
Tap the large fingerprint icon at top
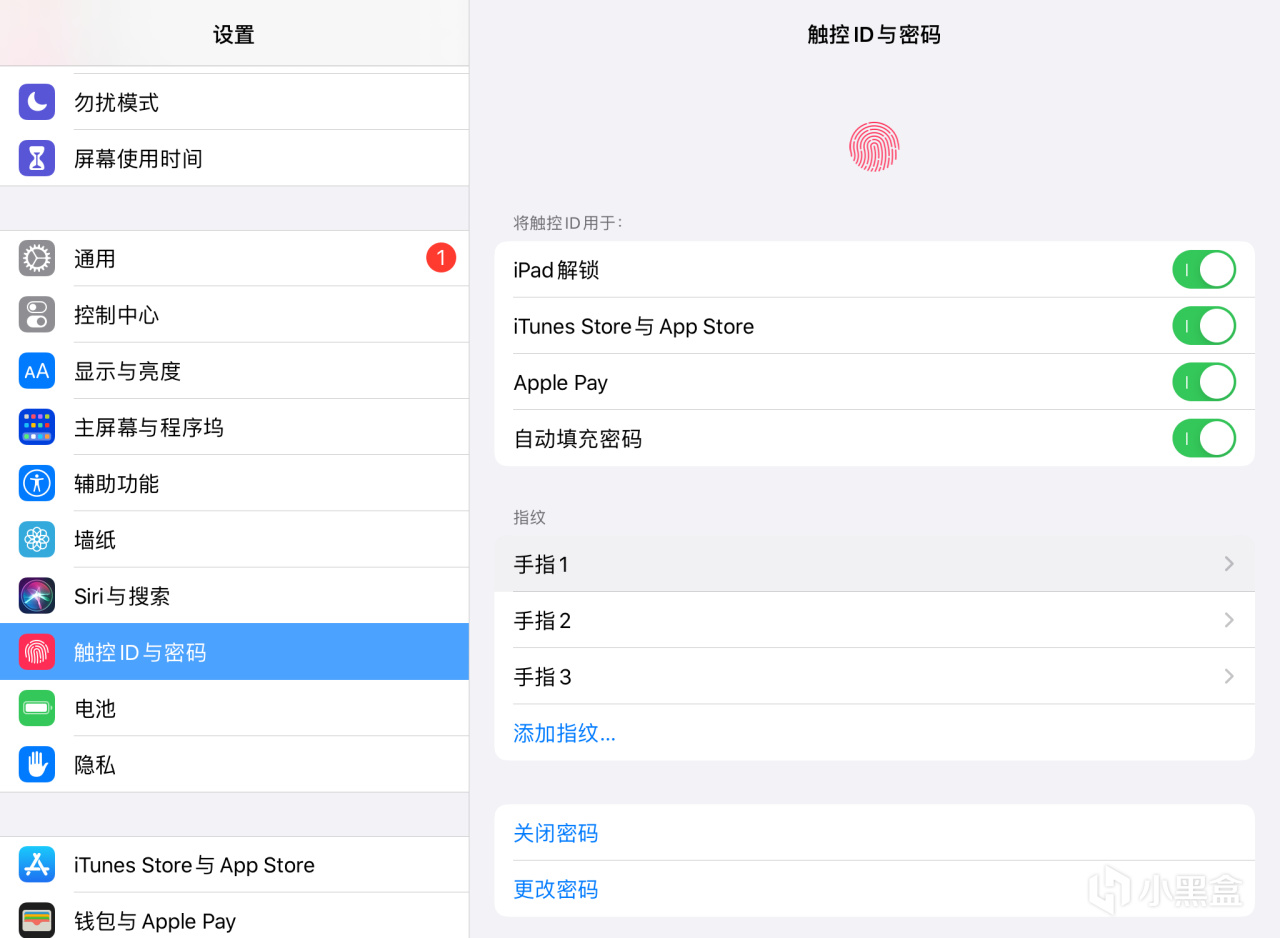pyautogui.click(x=874, y=147)
